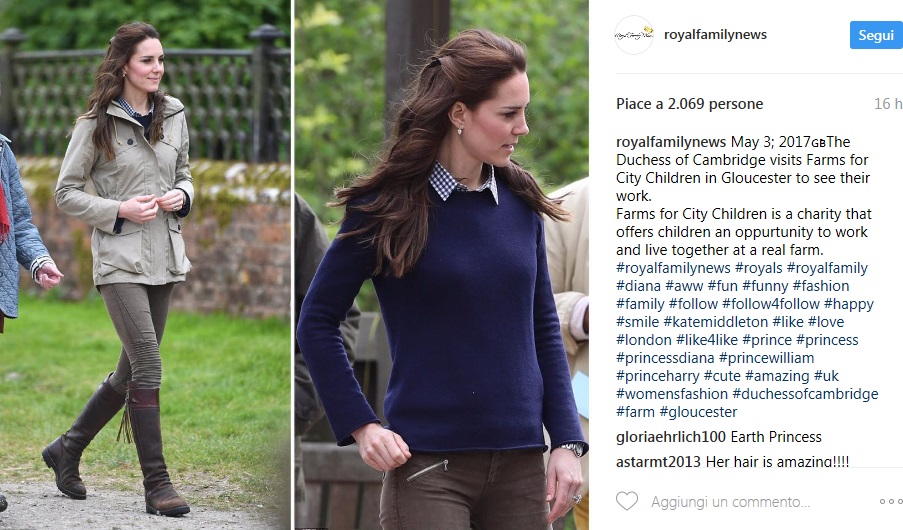Open the #princessdiana hashtag
The image size is (903, 530).
point(665,358)
